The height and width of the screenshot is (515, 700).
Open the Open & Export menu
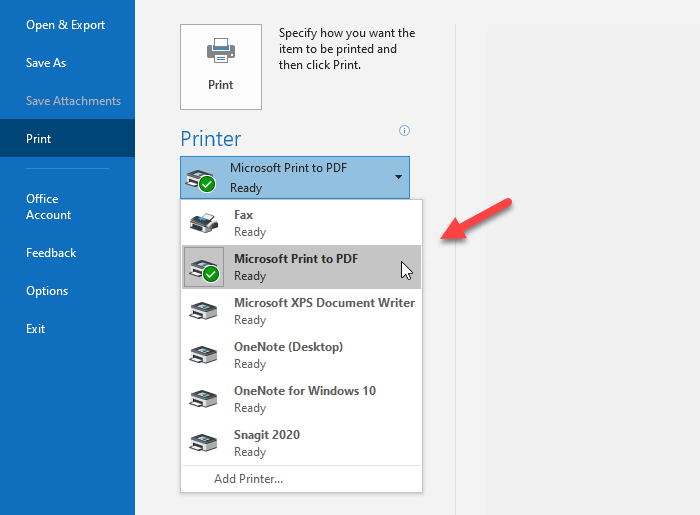[x=67, y=25]
